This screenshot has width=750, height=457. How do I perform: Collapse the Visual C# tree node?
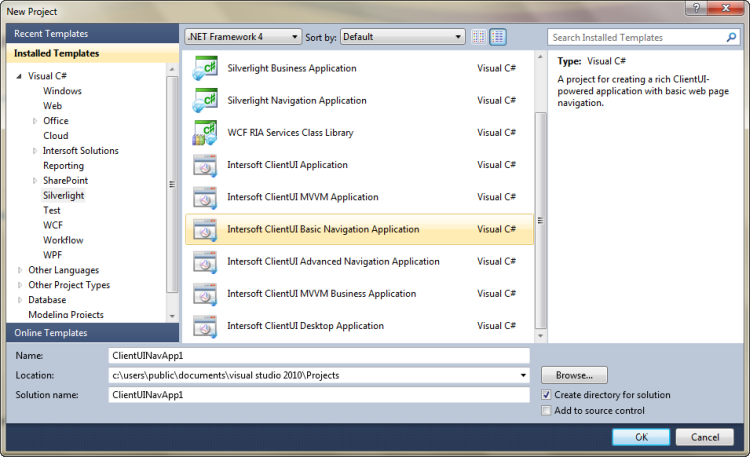tap(19, 76)
